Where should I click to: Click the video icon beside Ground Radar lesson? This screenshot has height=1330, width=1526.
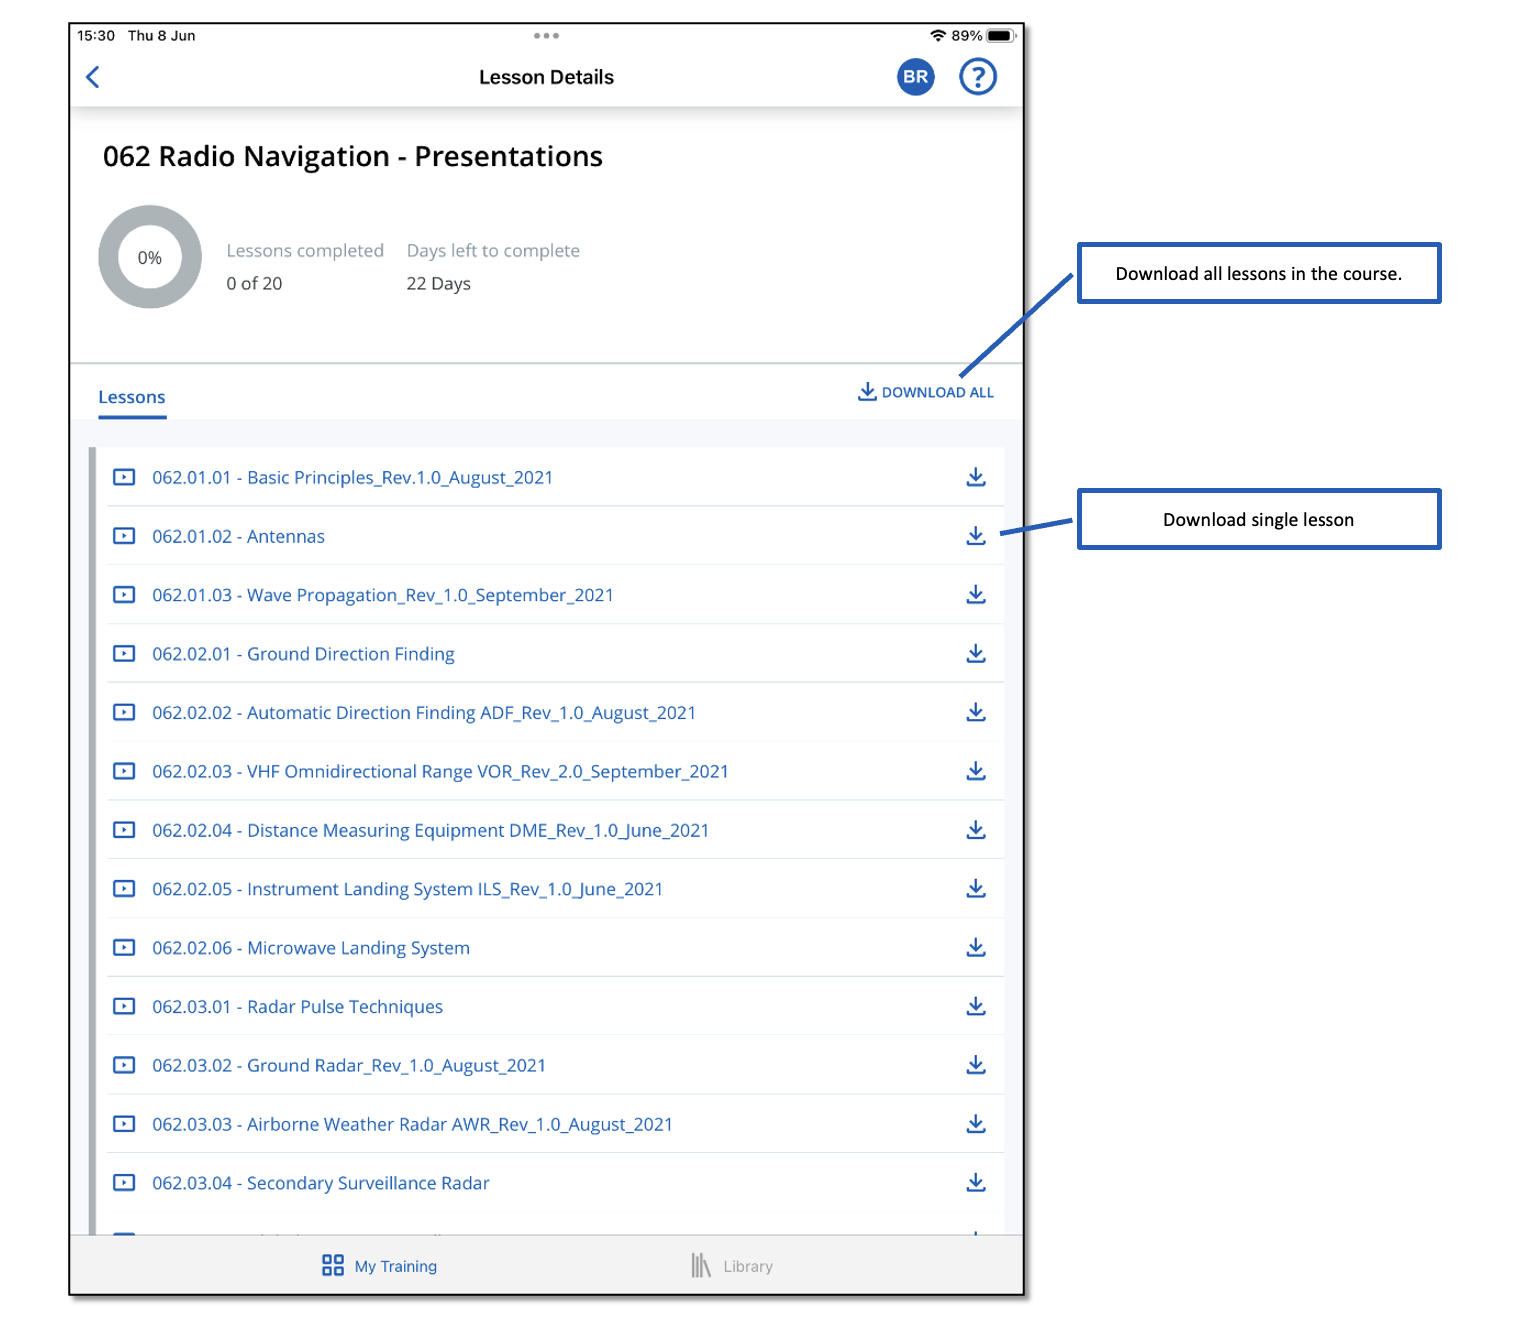[124, 1065]
